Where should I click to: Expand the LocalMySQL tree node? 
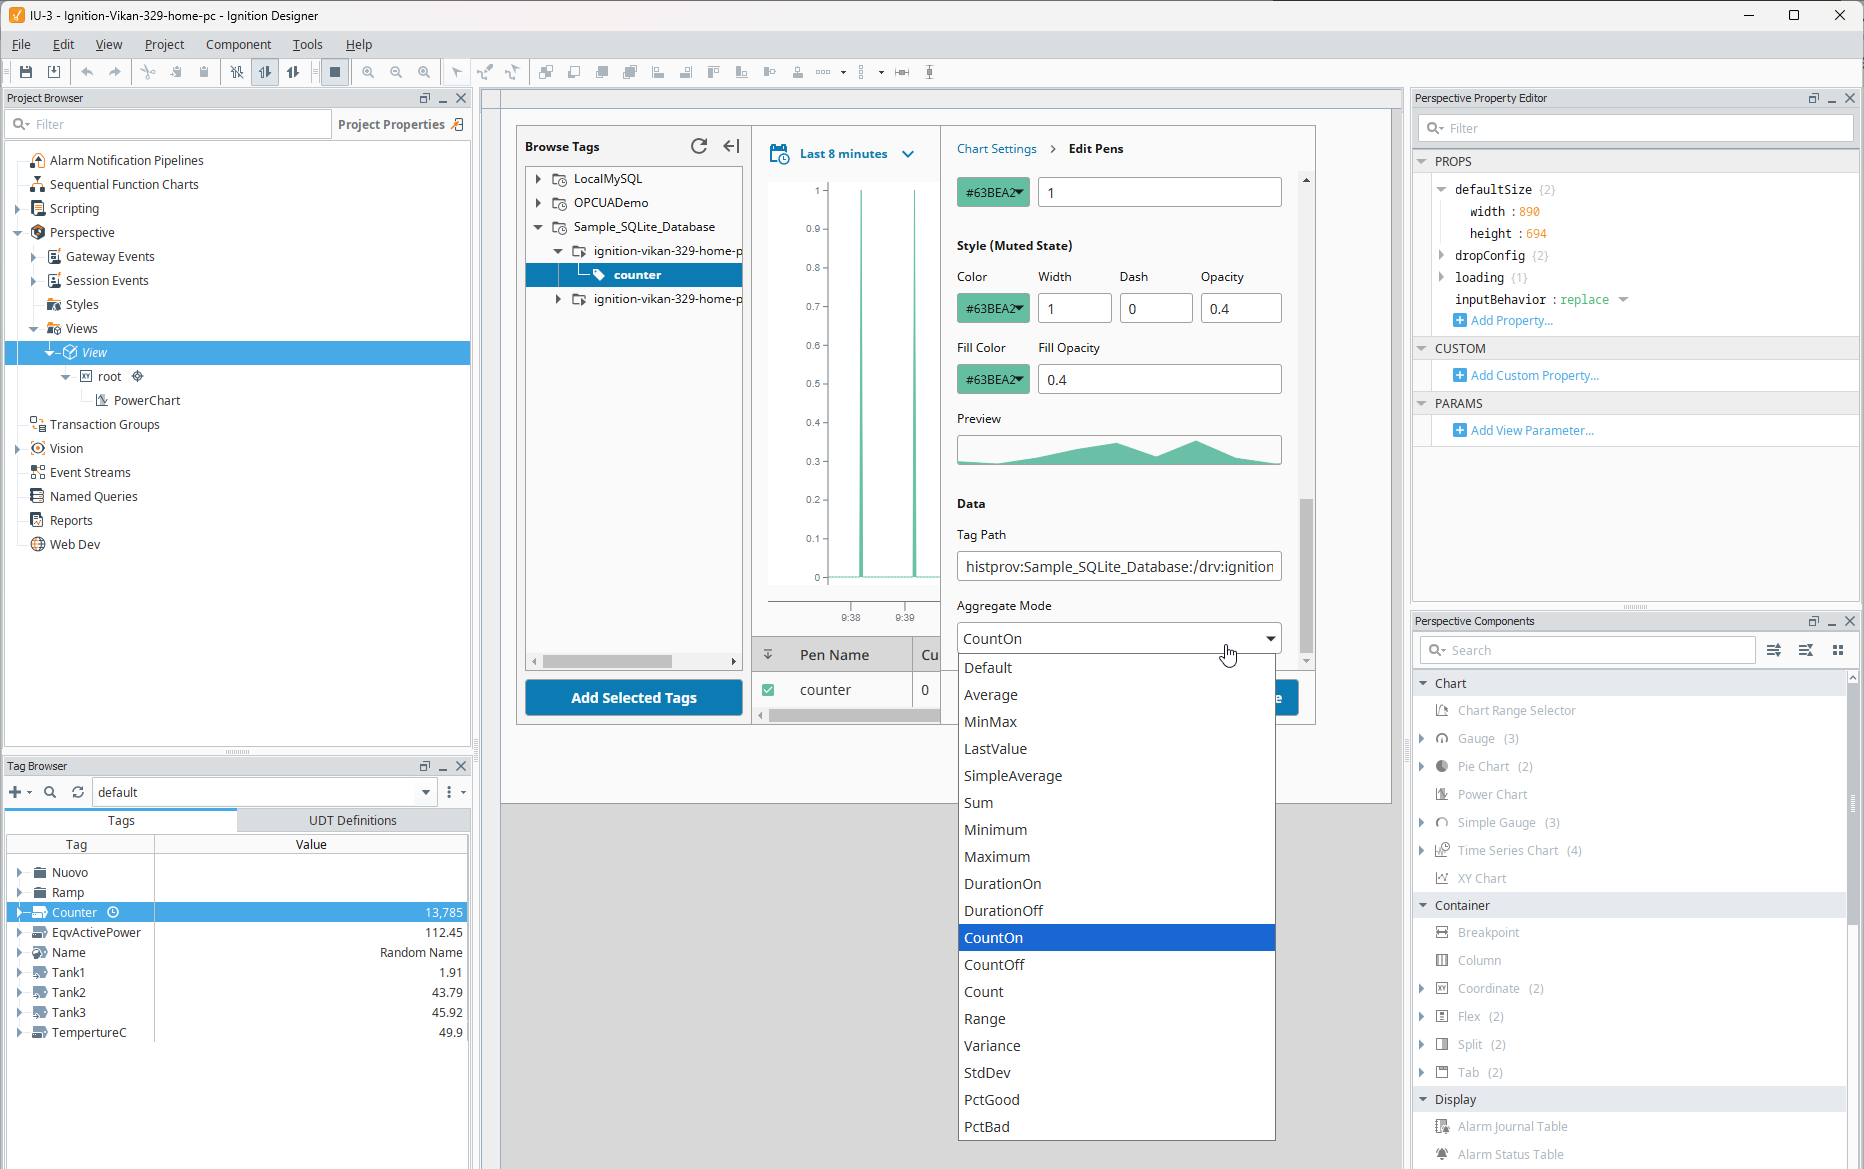pos(538,179)
